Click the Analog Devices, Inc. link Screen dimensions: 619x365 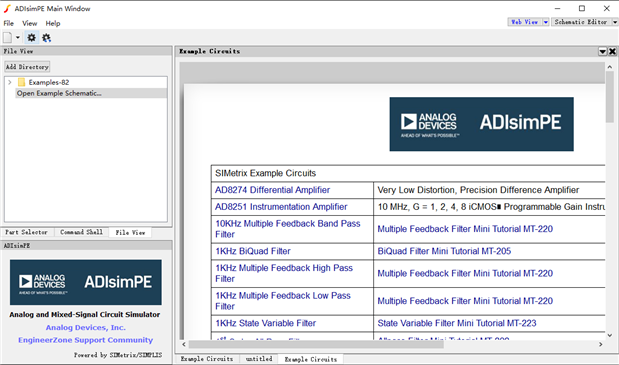click(x=86, y=328)
